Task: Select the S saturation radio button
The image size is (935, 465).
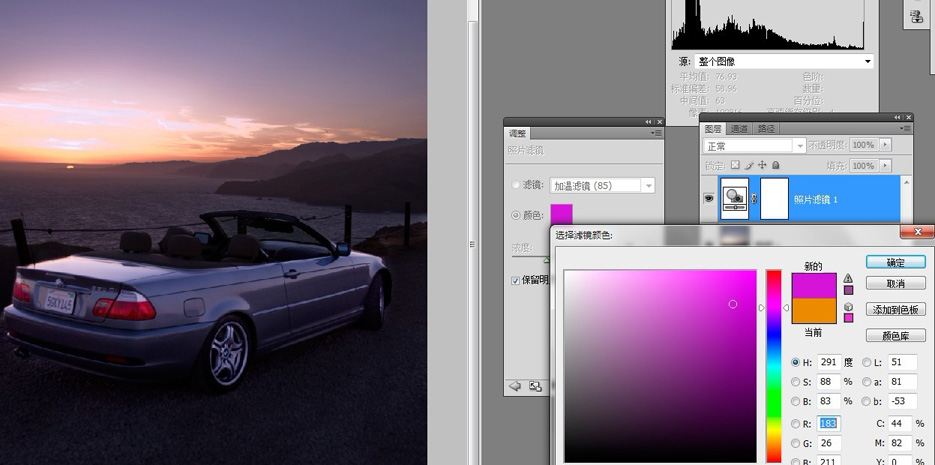Action: point(795,382)
